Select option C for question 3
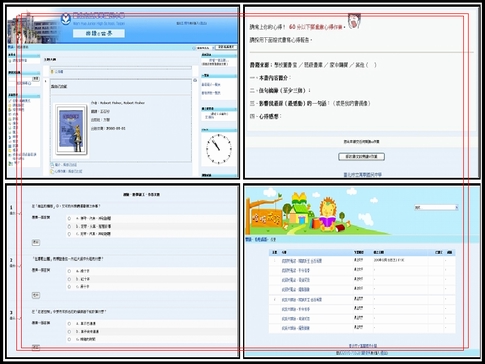The height and width of the screenshot is (364, 485). click(69, 339)
